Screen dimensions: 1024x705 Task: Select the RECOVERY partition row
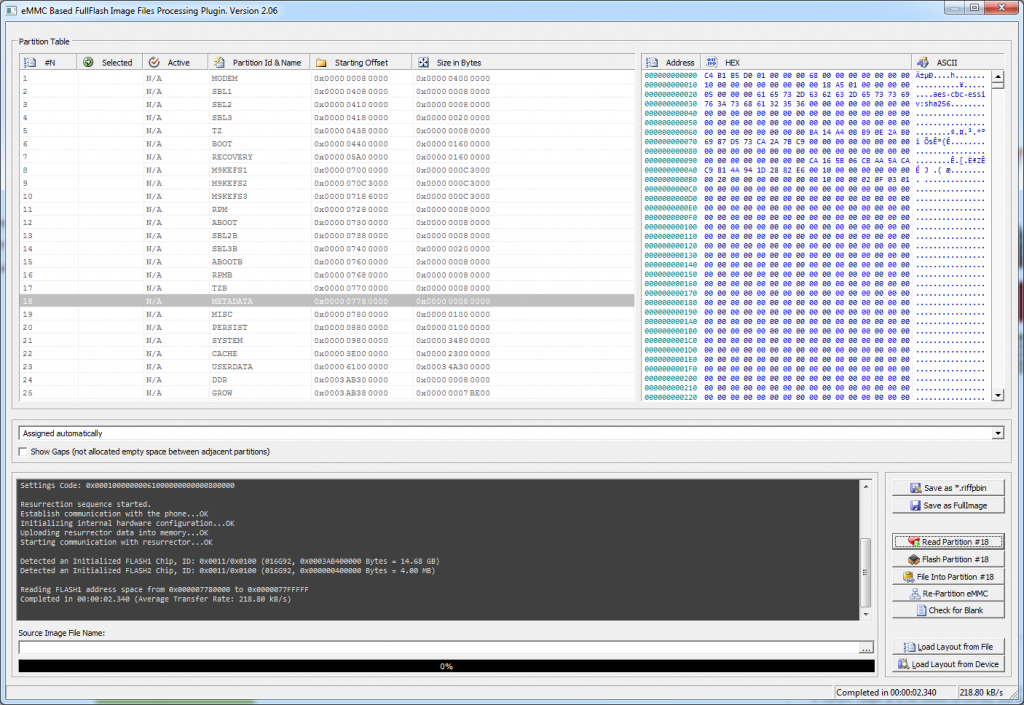[327, 157]
